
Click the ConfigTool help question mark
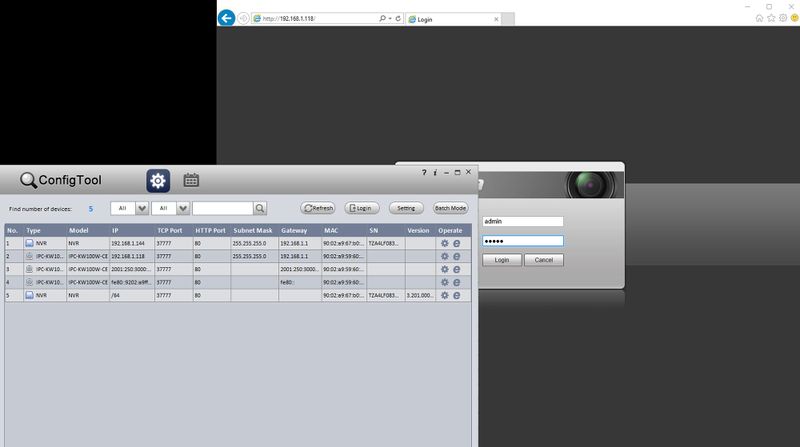(424, 172)
